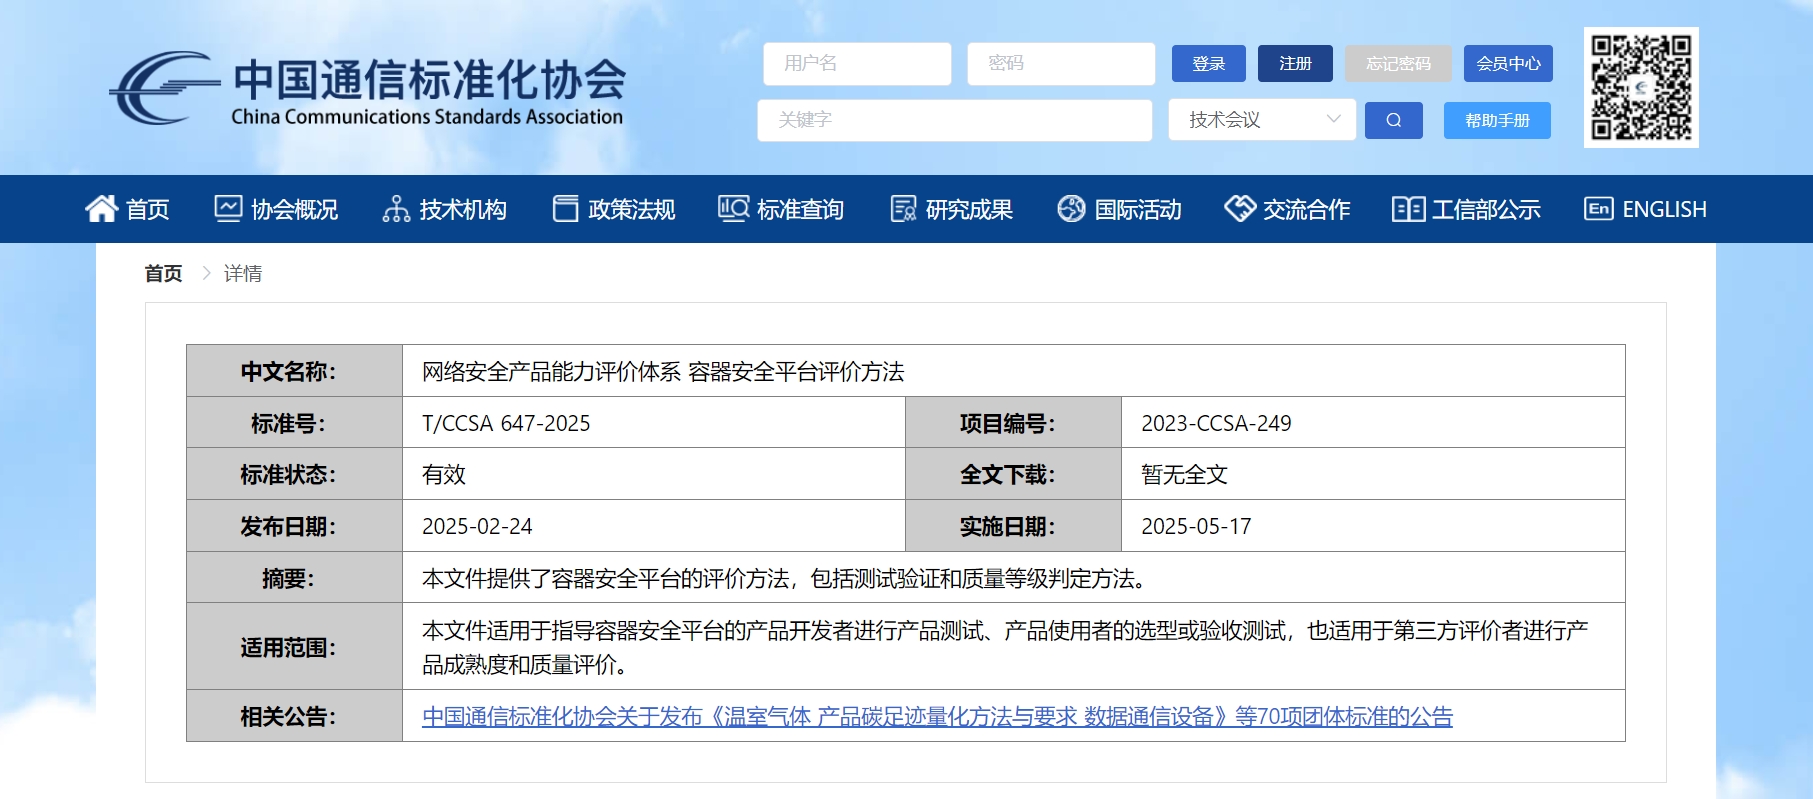Open the 帮助手册 help manual

[x=1497, y=120]
